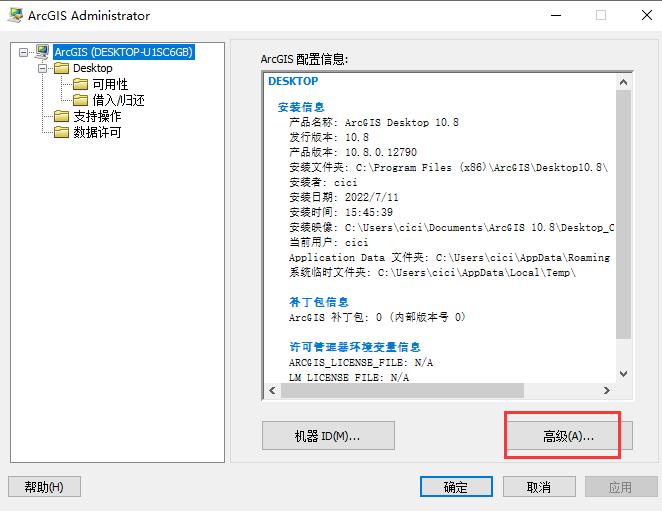The height and width of the screenshot is (511, 662).
Task: Collapse the ArcGIS (DESKTOP-U1SC6GB) root node
Action: 24,52
